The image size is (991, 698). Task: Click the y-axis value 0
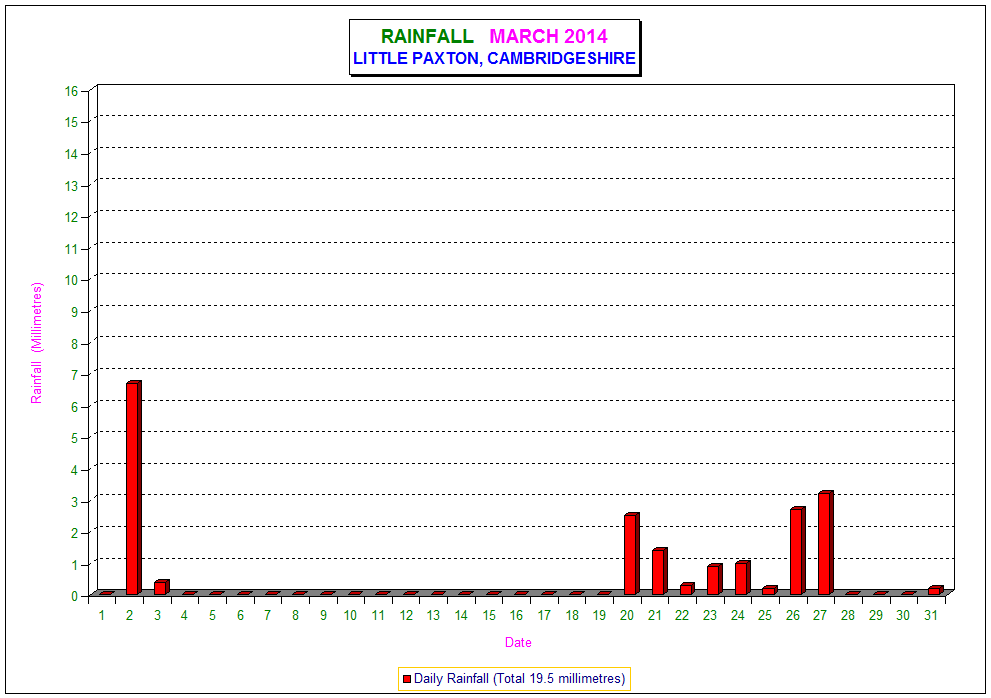pyautogui.click(x=75, y=596)
